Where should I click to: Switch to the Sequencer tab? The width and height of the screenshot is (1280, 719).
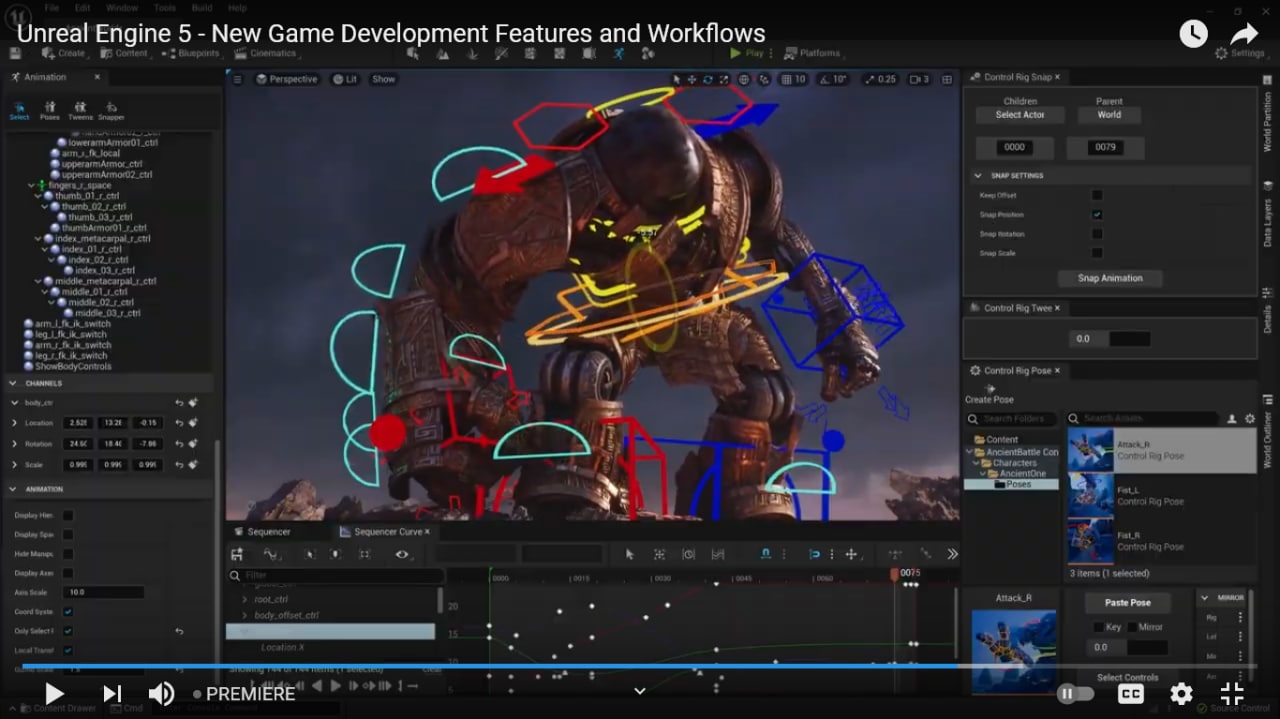point(262,532)
